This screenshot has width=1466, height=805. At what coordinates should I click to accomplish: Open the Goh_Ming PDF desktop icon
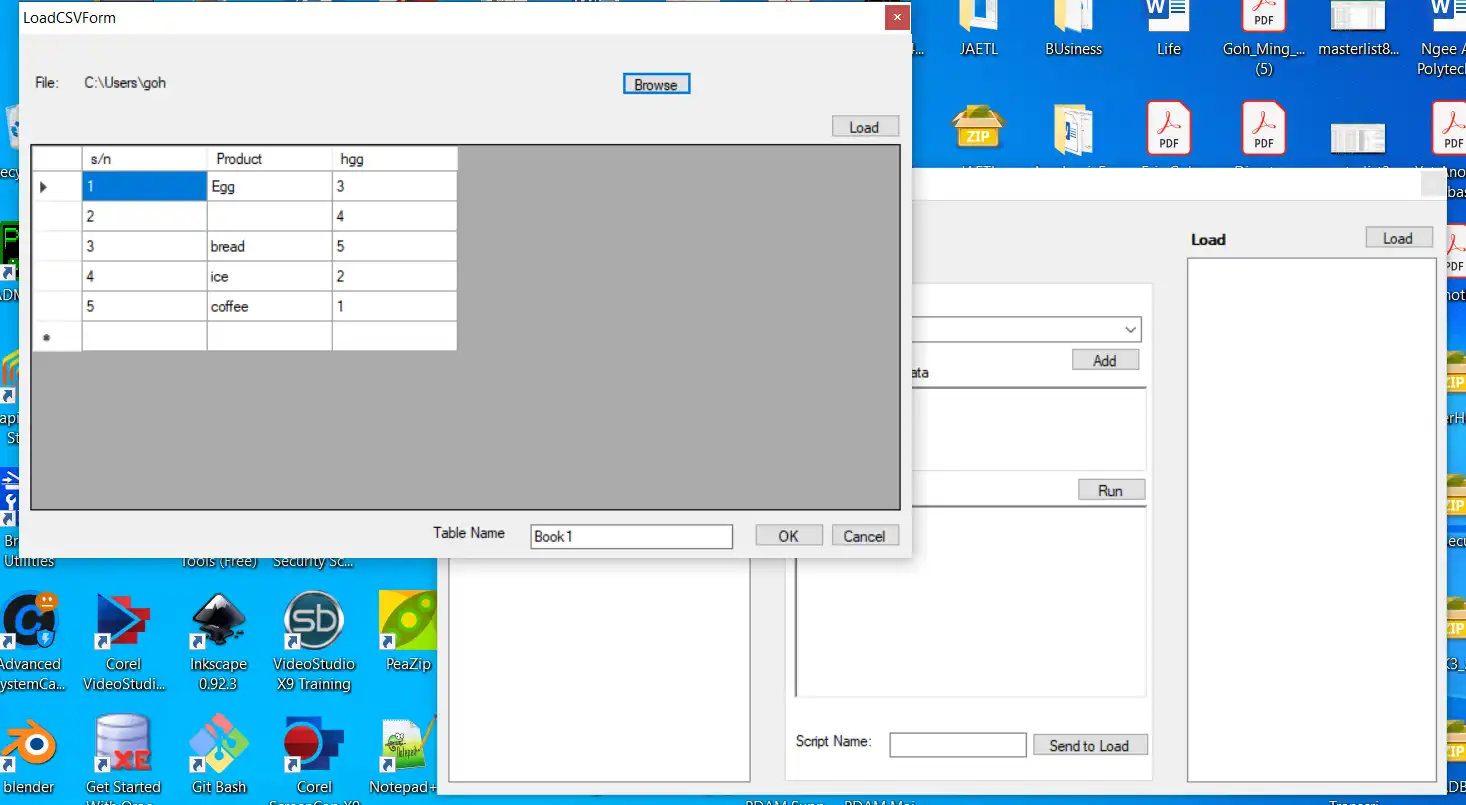click(x=1264, y=39)
